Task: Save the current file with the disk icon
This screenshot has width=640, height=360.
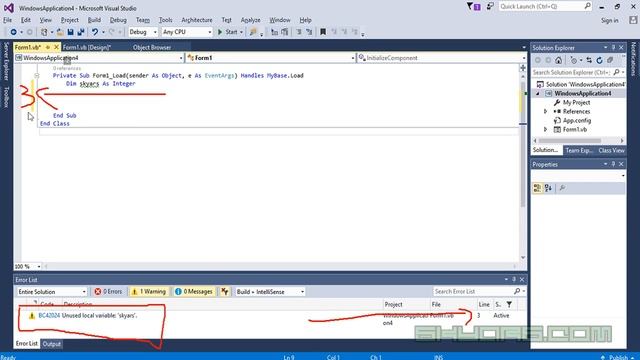Action: point(70,32)
